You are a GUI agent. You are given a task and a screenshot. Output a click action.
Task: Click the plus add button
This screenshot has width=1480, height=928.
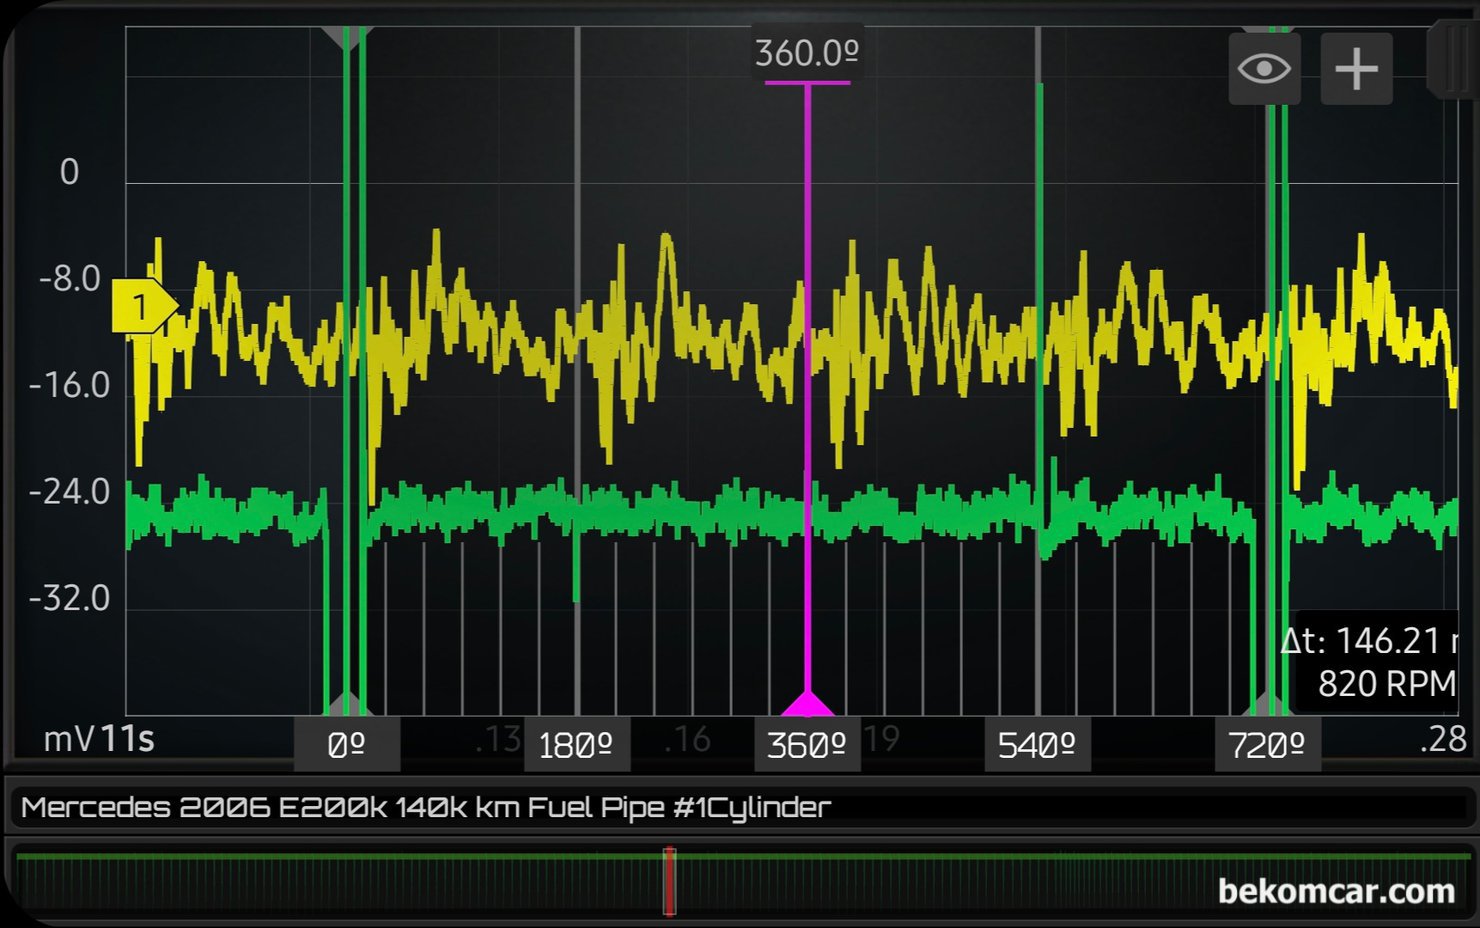coord(1356,69)
